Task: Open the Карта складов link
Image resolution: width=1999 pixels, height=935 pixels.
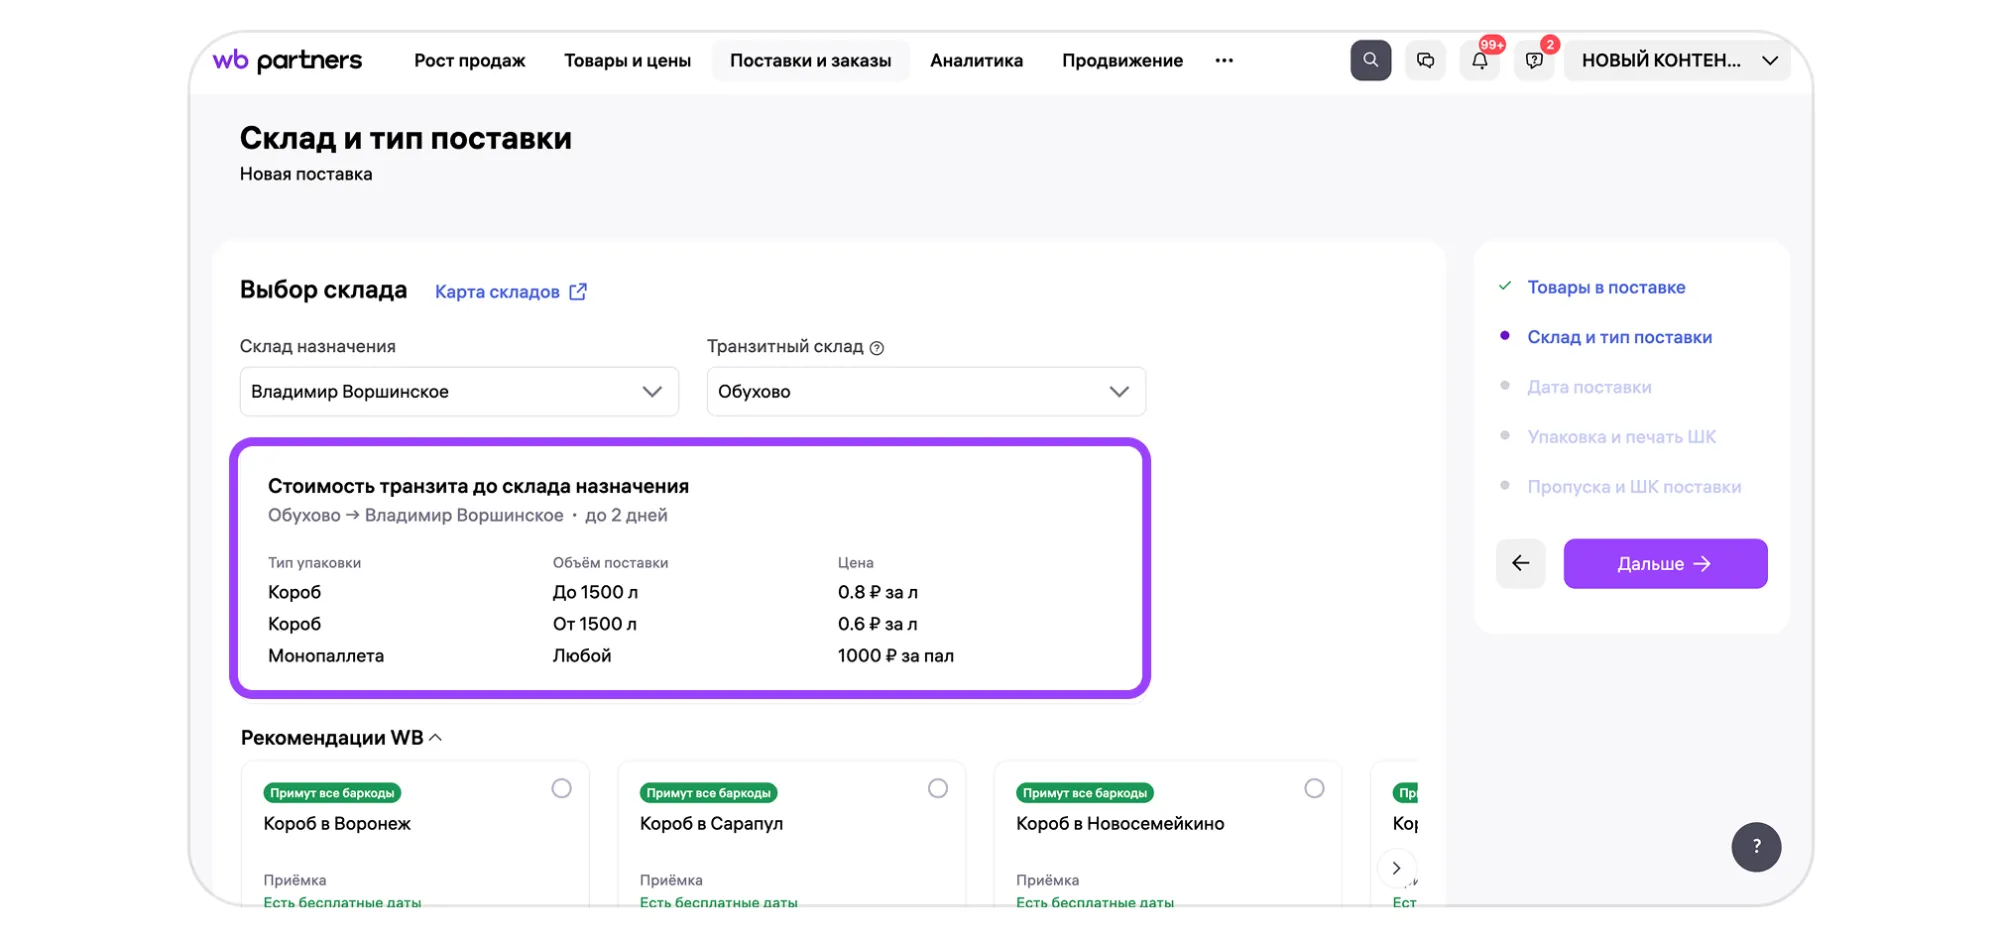Action: coord(510,292)
